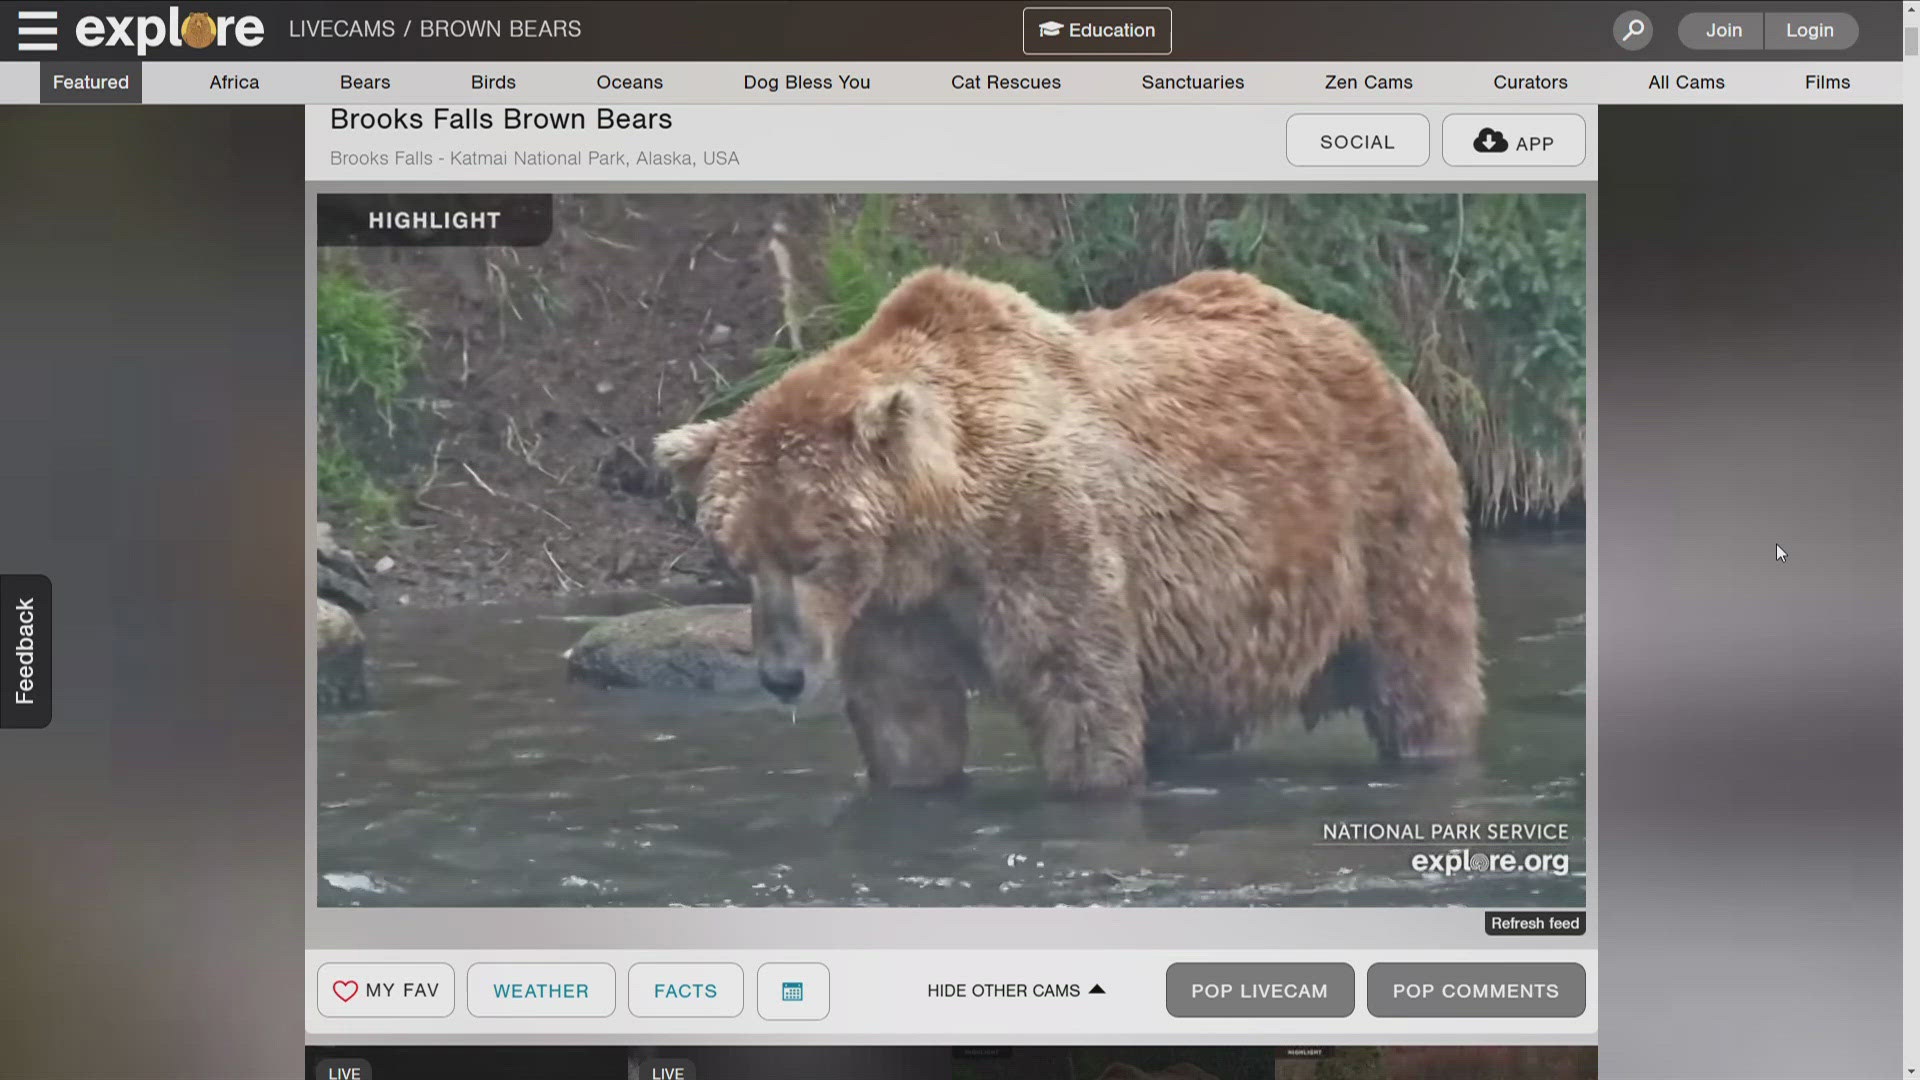Collapse Hide Other Cams expander

click(x=1016, y=991)
